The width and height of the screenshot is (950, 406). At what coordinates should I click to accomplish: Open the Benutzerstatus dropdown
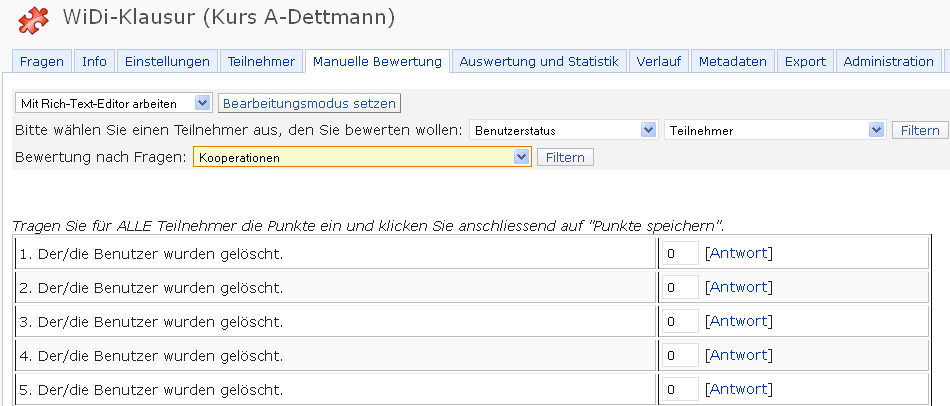coord(562,130)
